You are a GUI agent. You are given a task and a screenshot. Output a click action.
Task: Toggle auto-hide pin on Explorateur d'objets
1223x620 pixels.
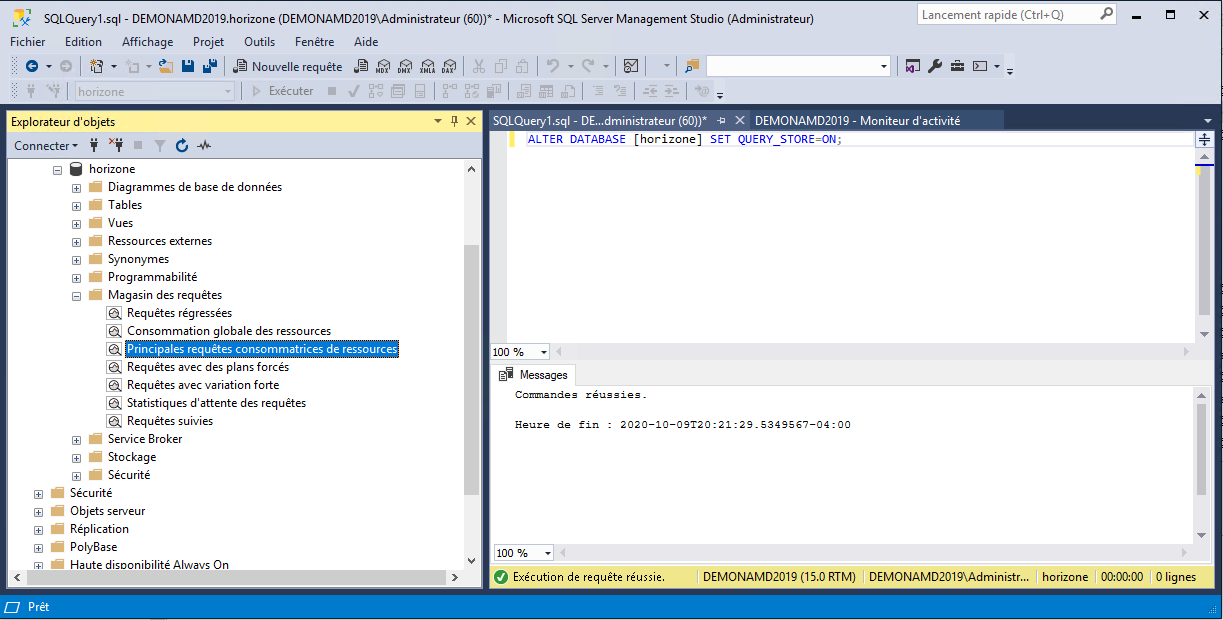pyautogui.click(x=454, y=121)
